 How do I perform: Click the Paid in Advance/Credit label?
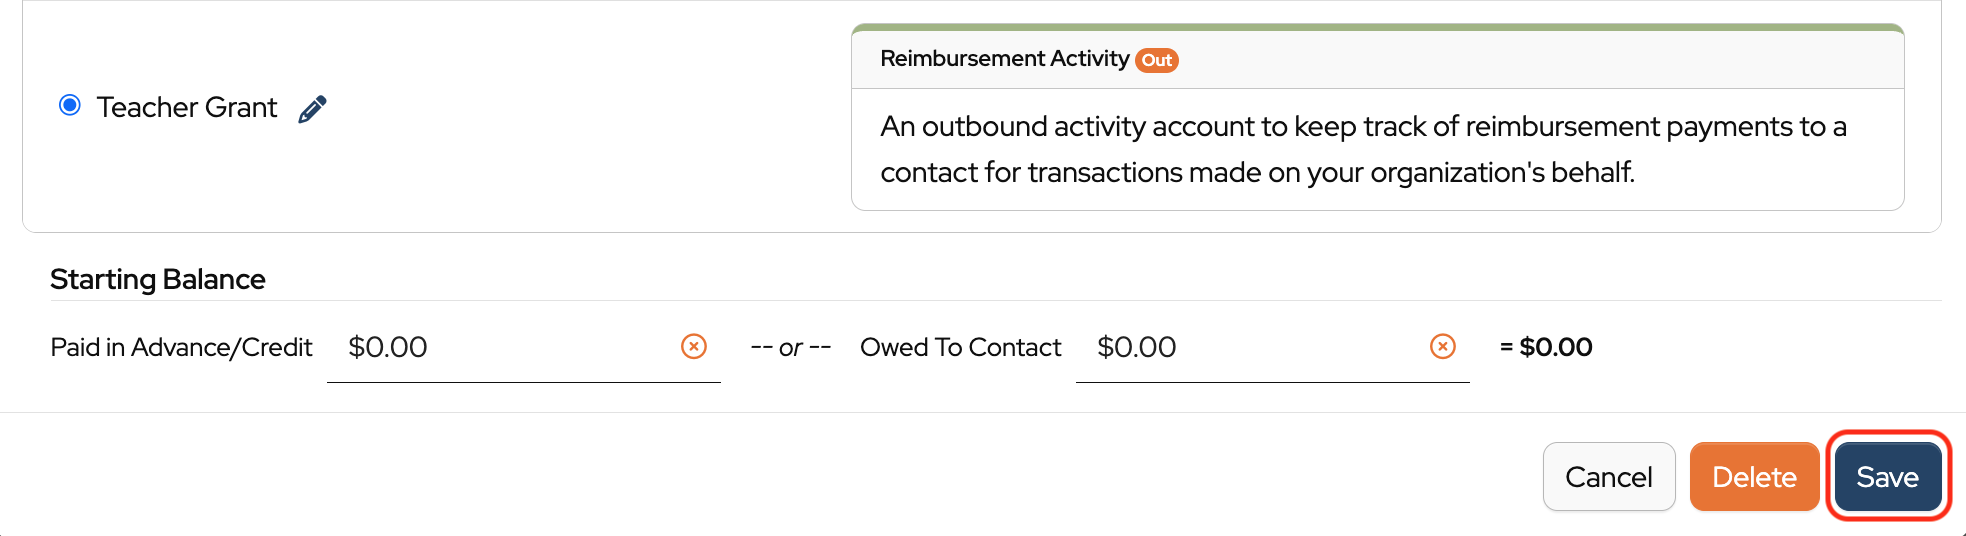click(181, 347)
